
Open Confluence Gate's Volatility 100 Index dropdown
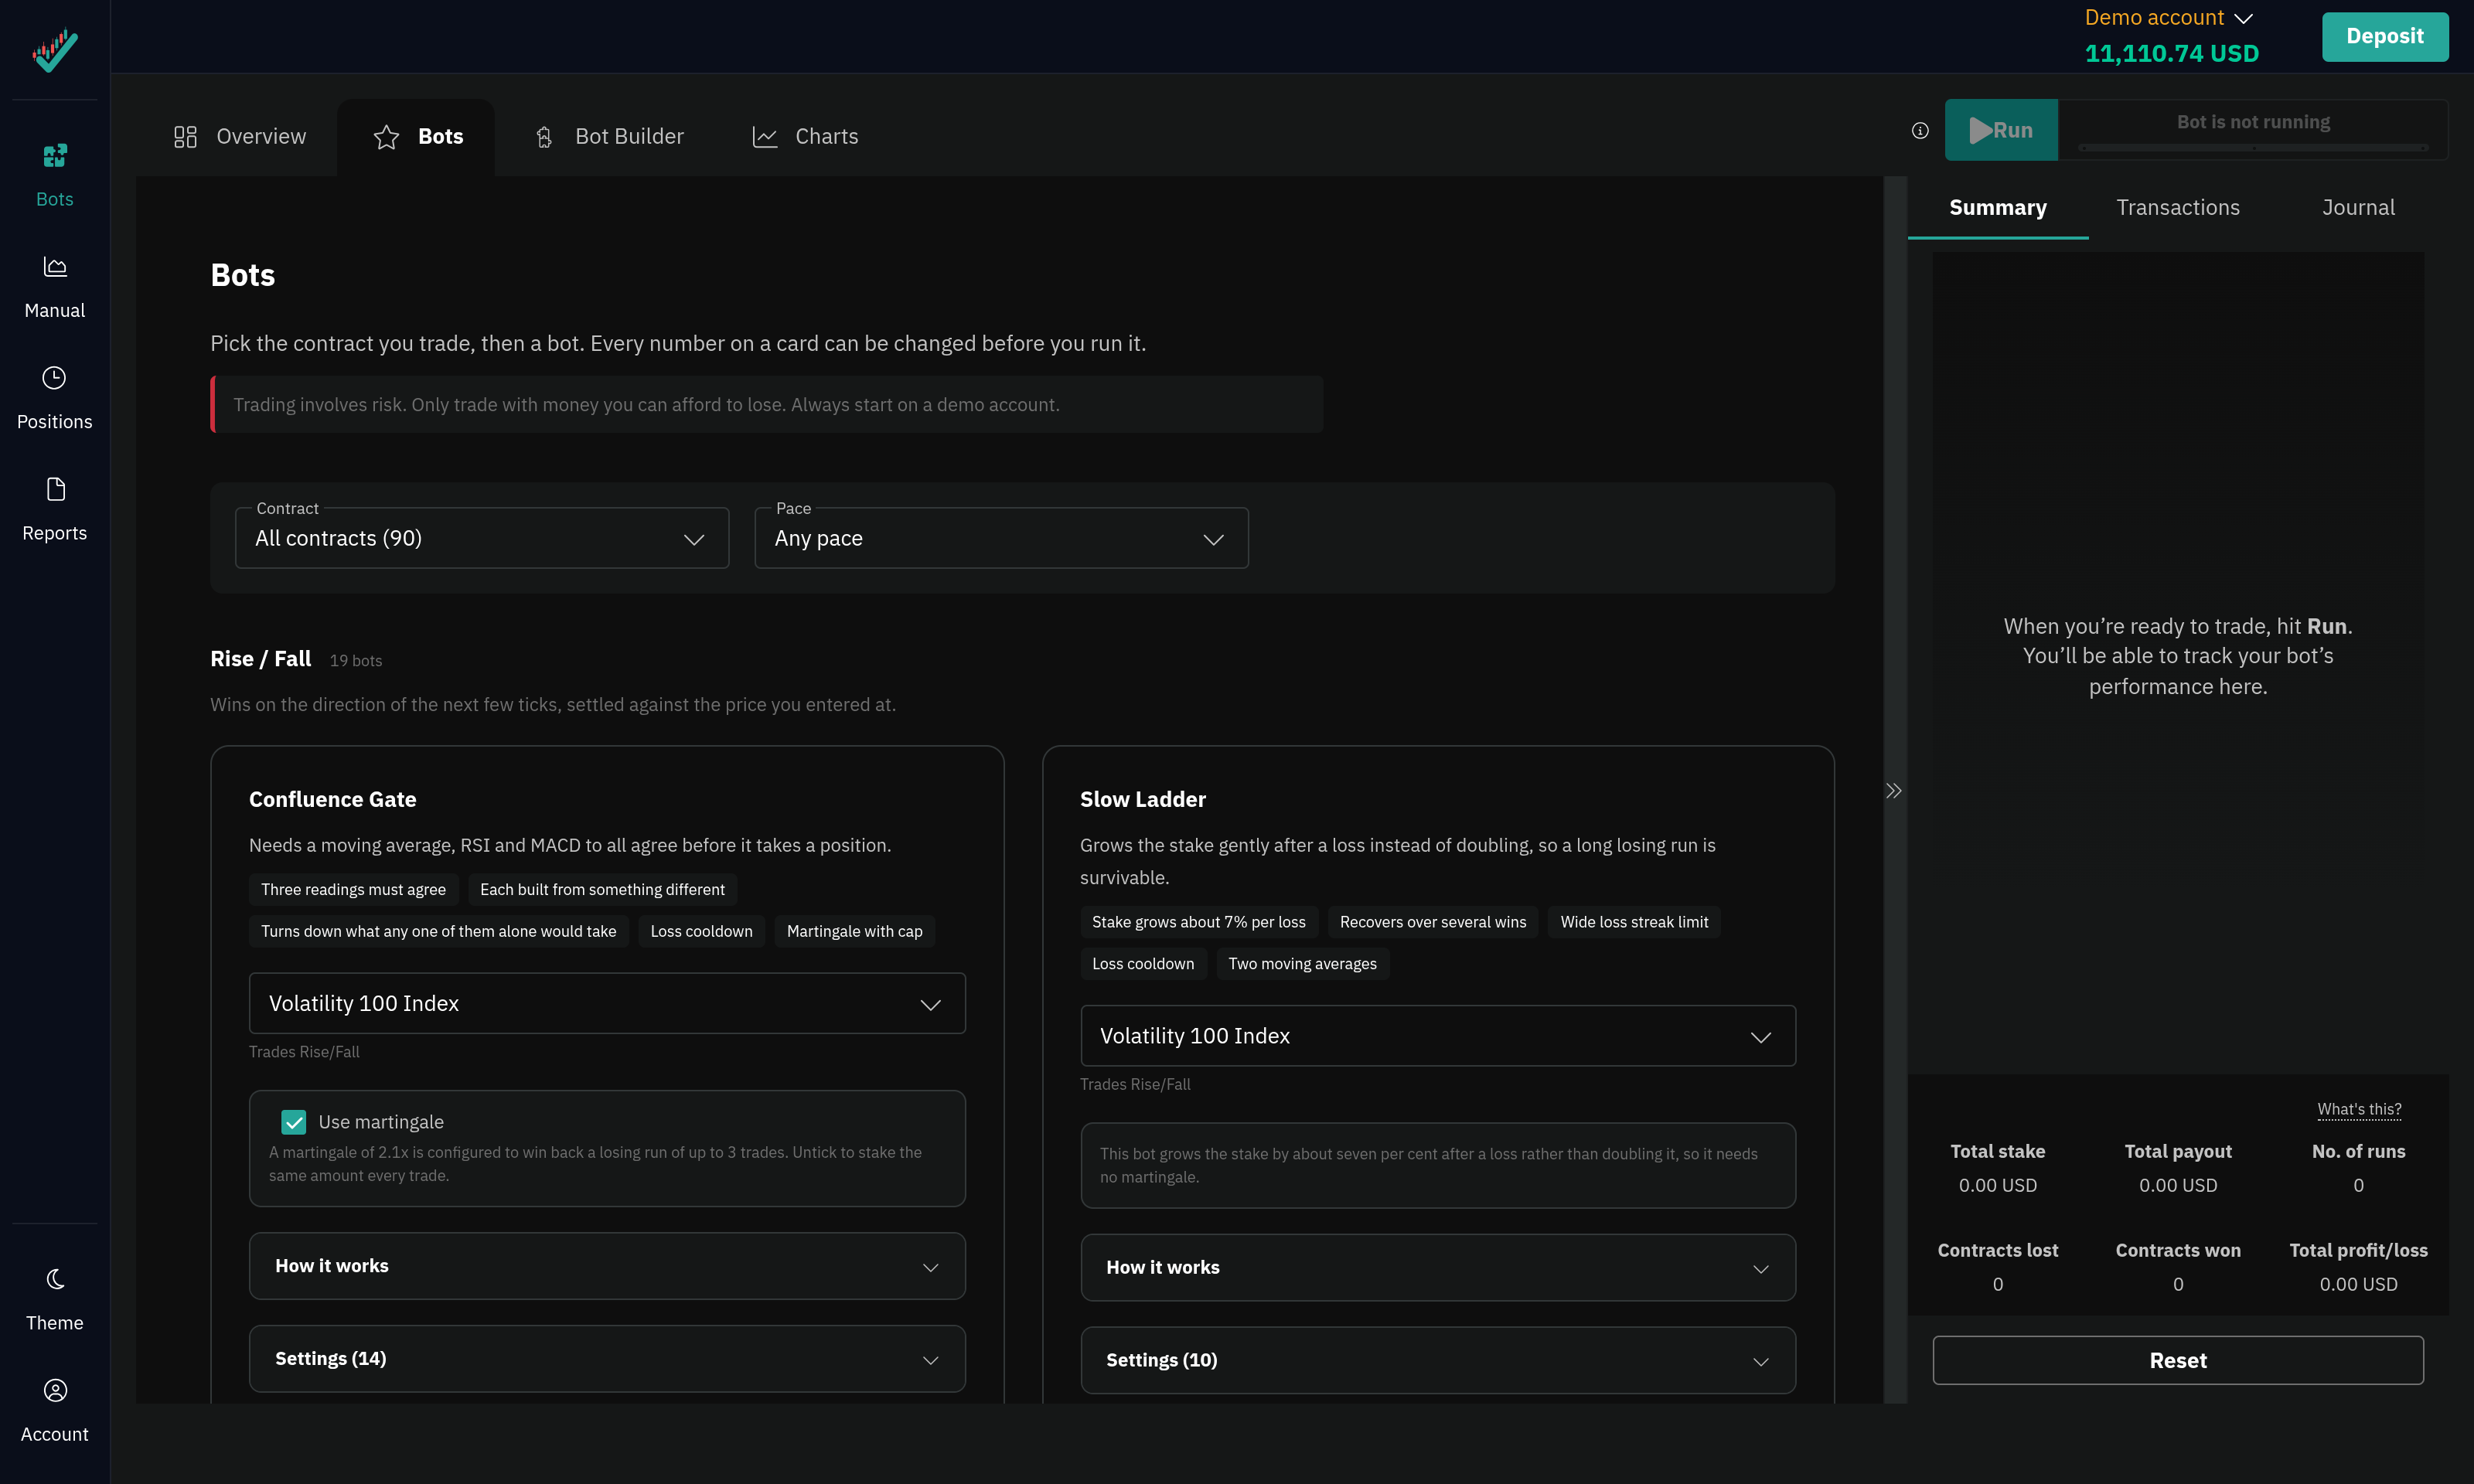pos(607,1003)
